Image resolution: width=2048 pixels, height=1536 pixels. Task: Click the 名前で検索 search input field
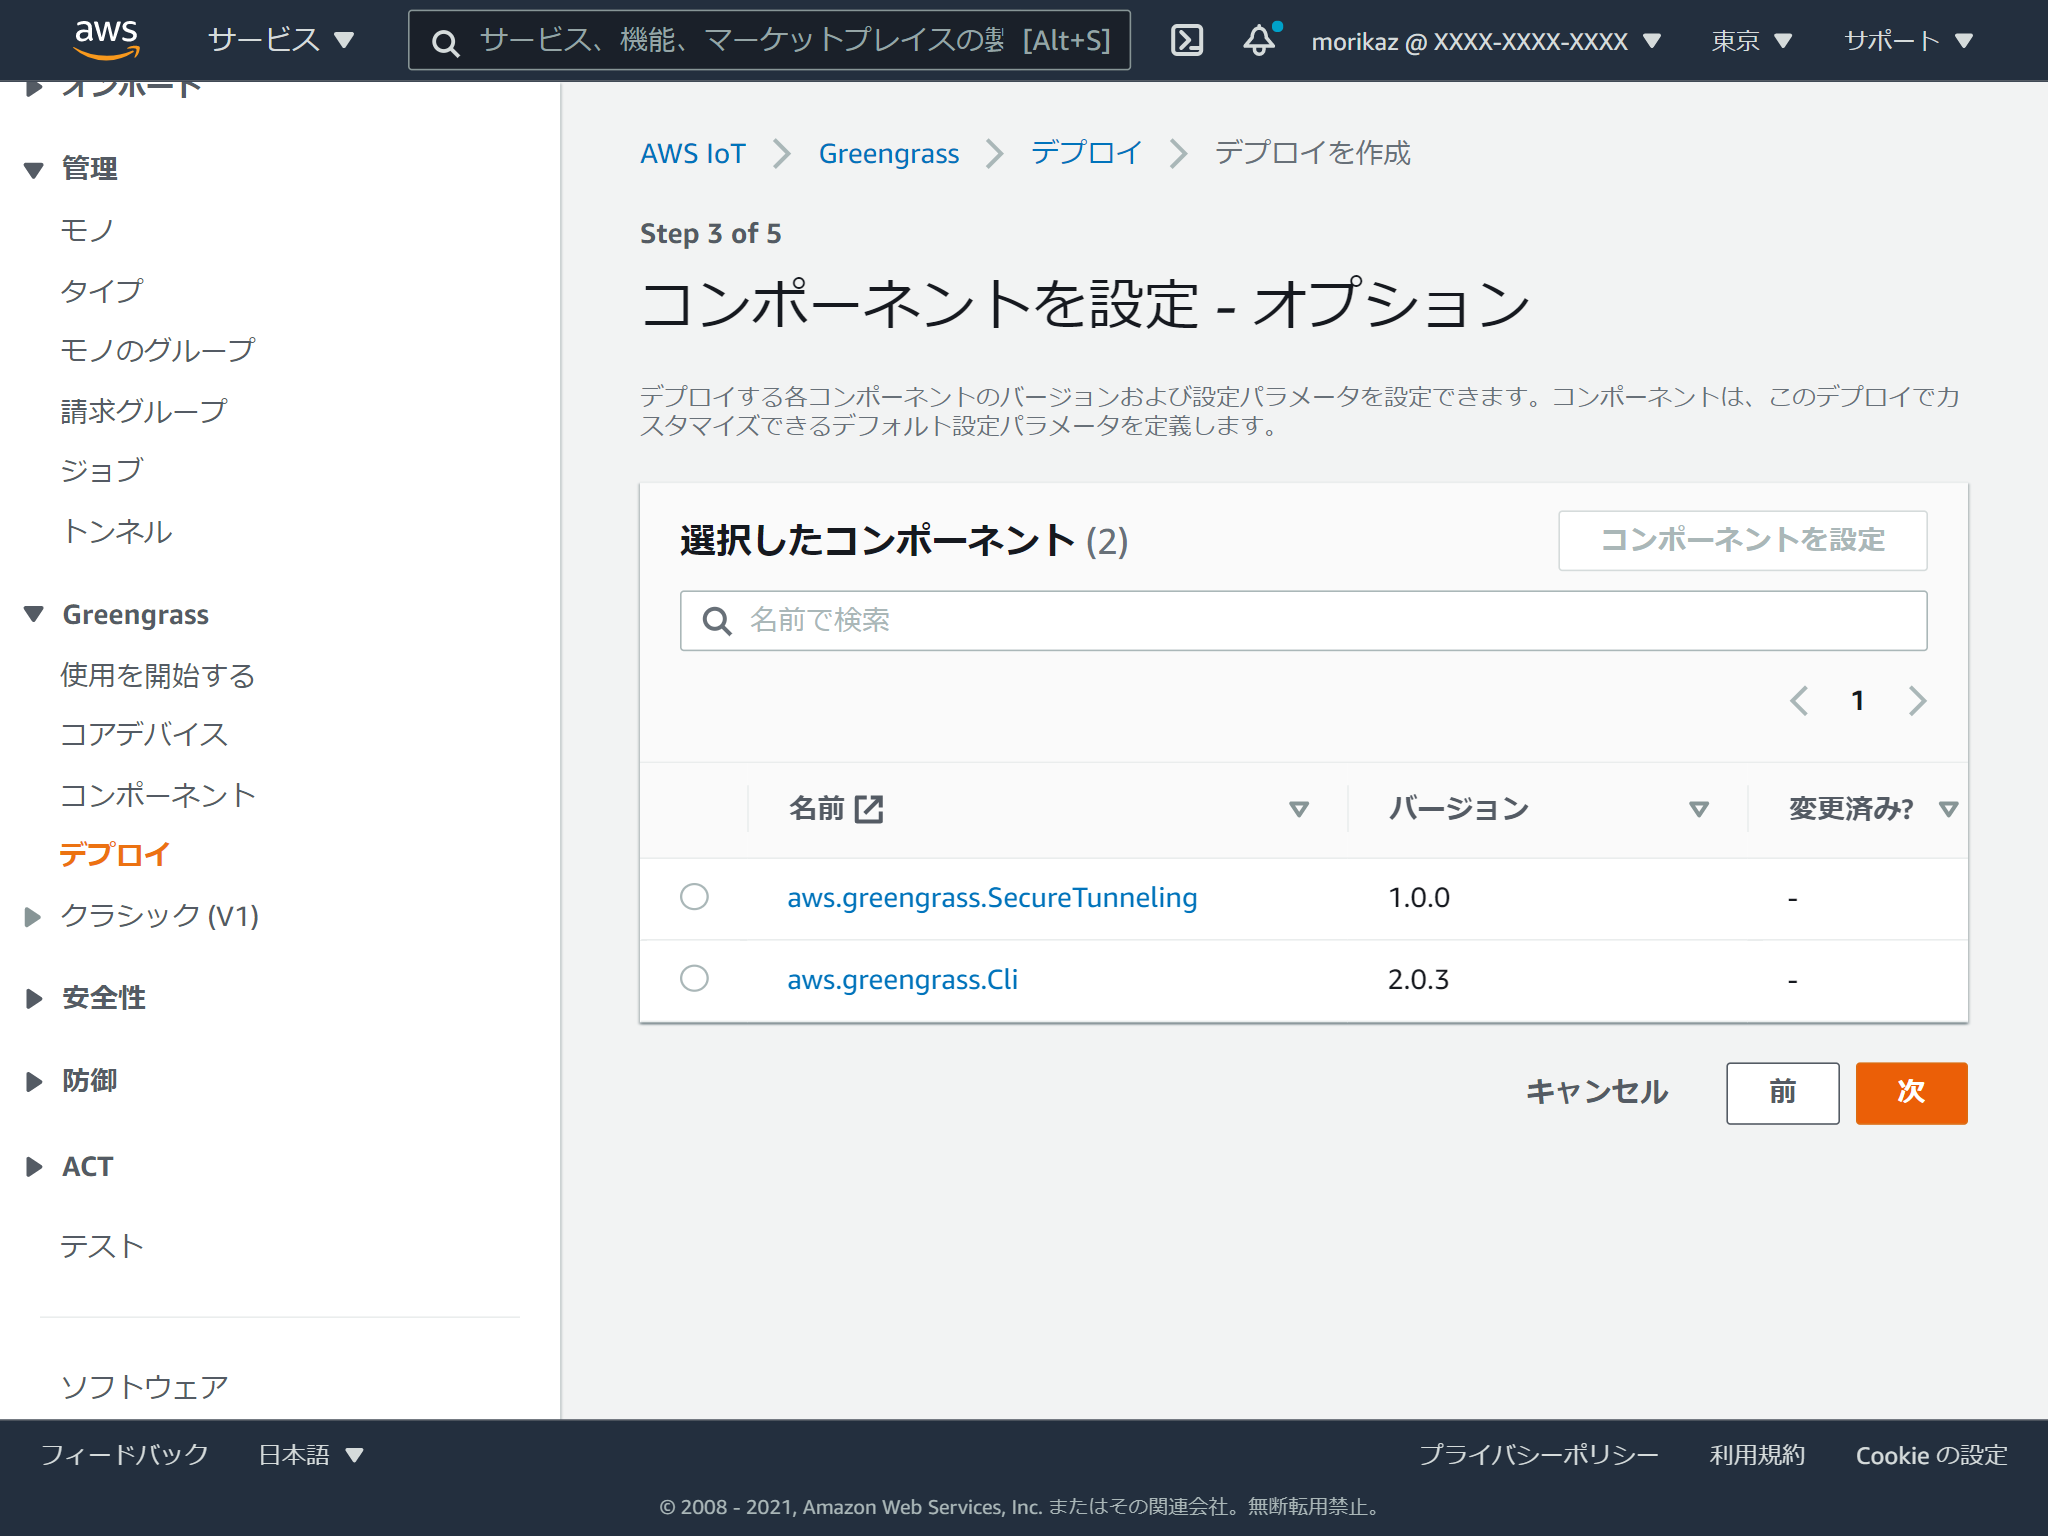click(x=1100, y=620)
